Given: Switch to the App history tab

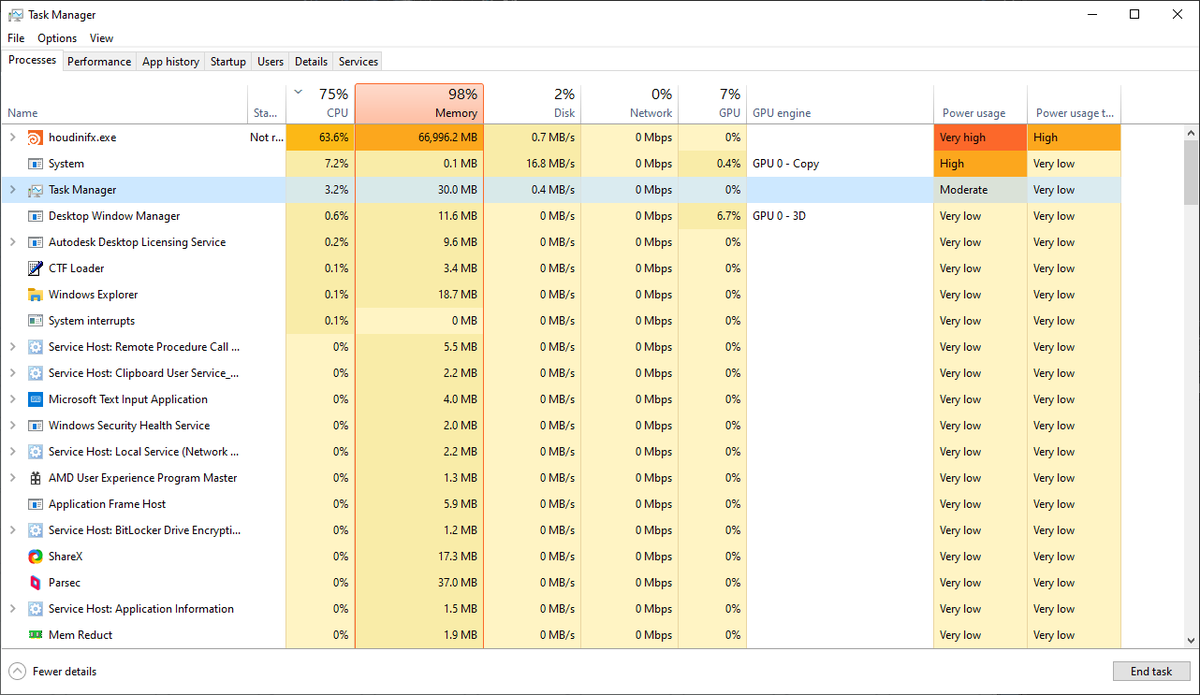Looking at the screenshot, I should [171, 61].
